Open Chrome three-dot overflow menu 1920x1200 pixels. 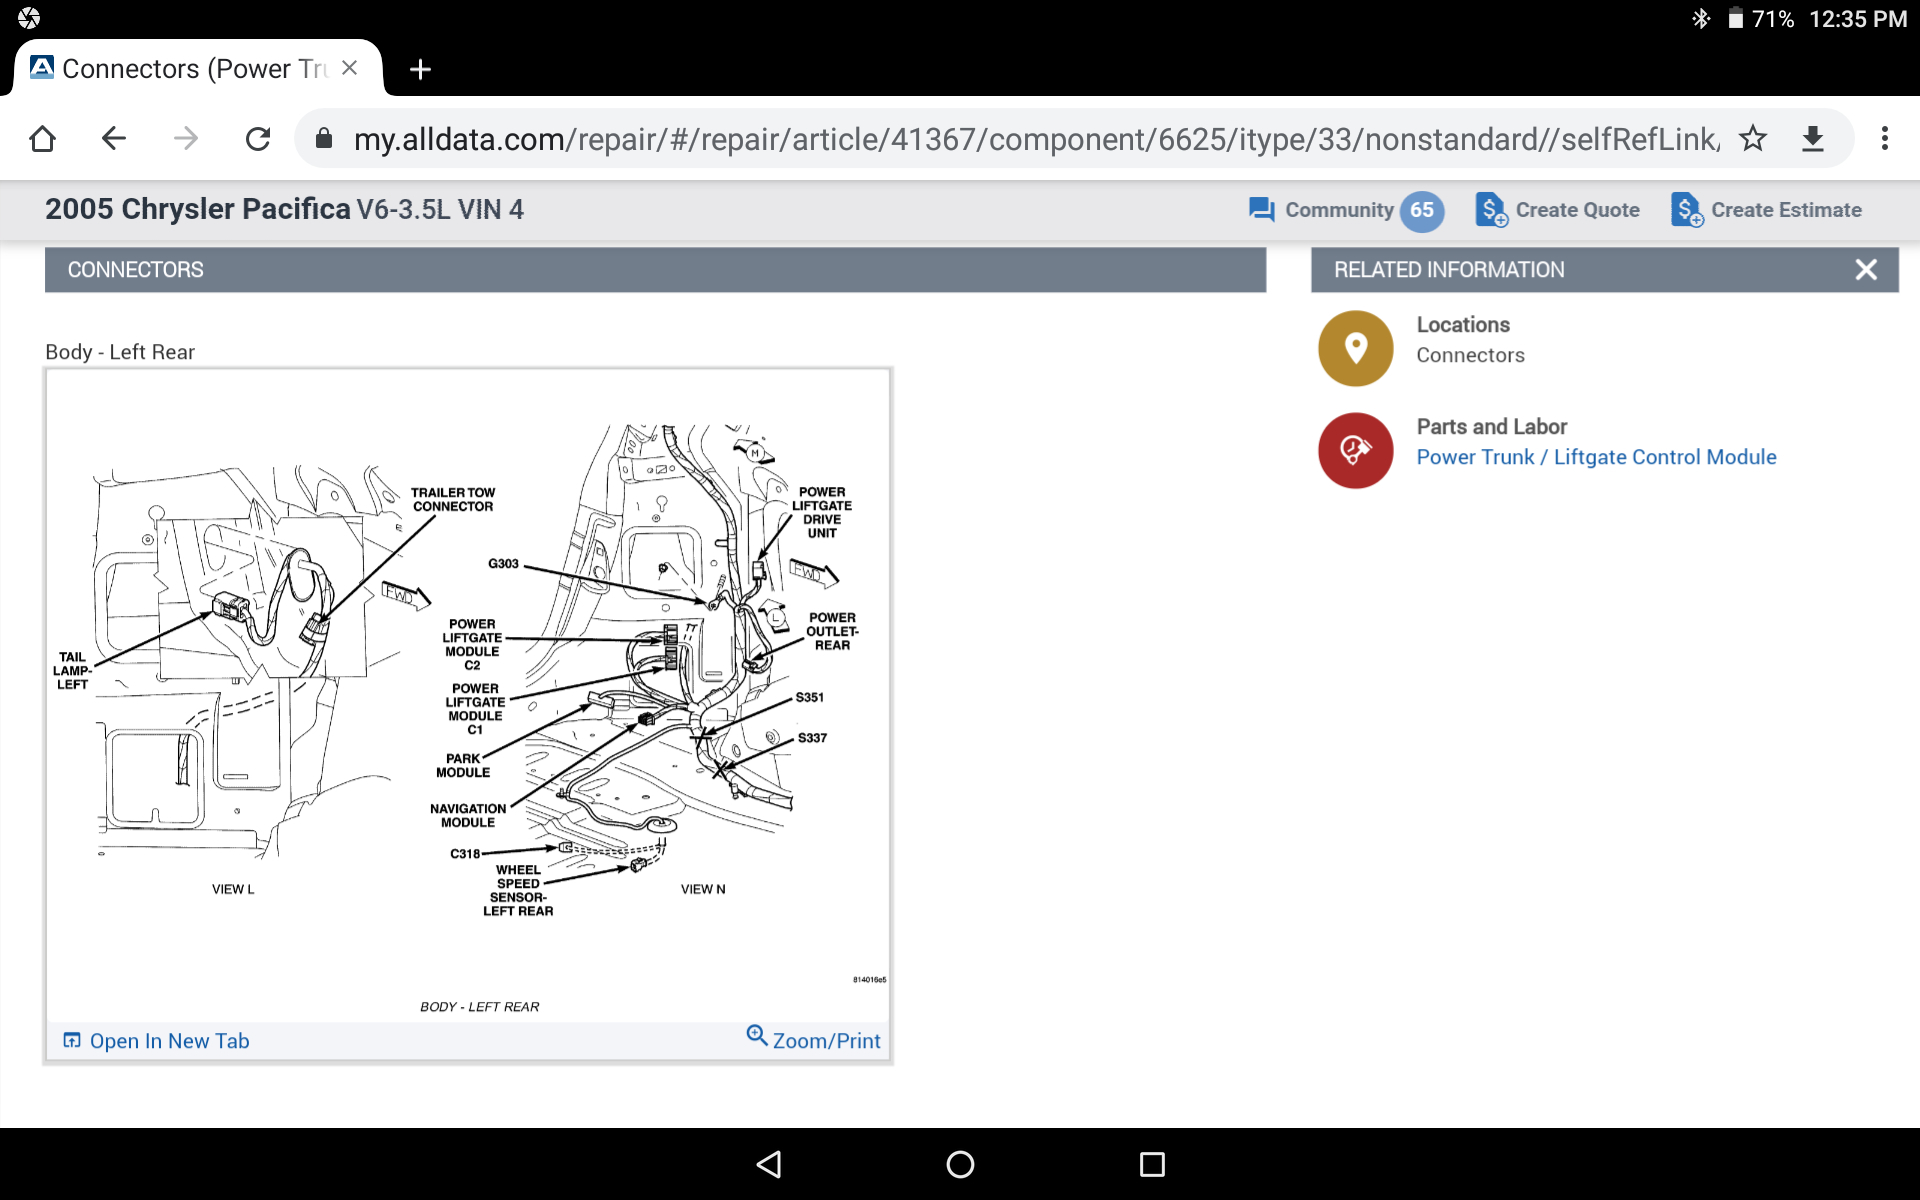(x=1884, y=139)
